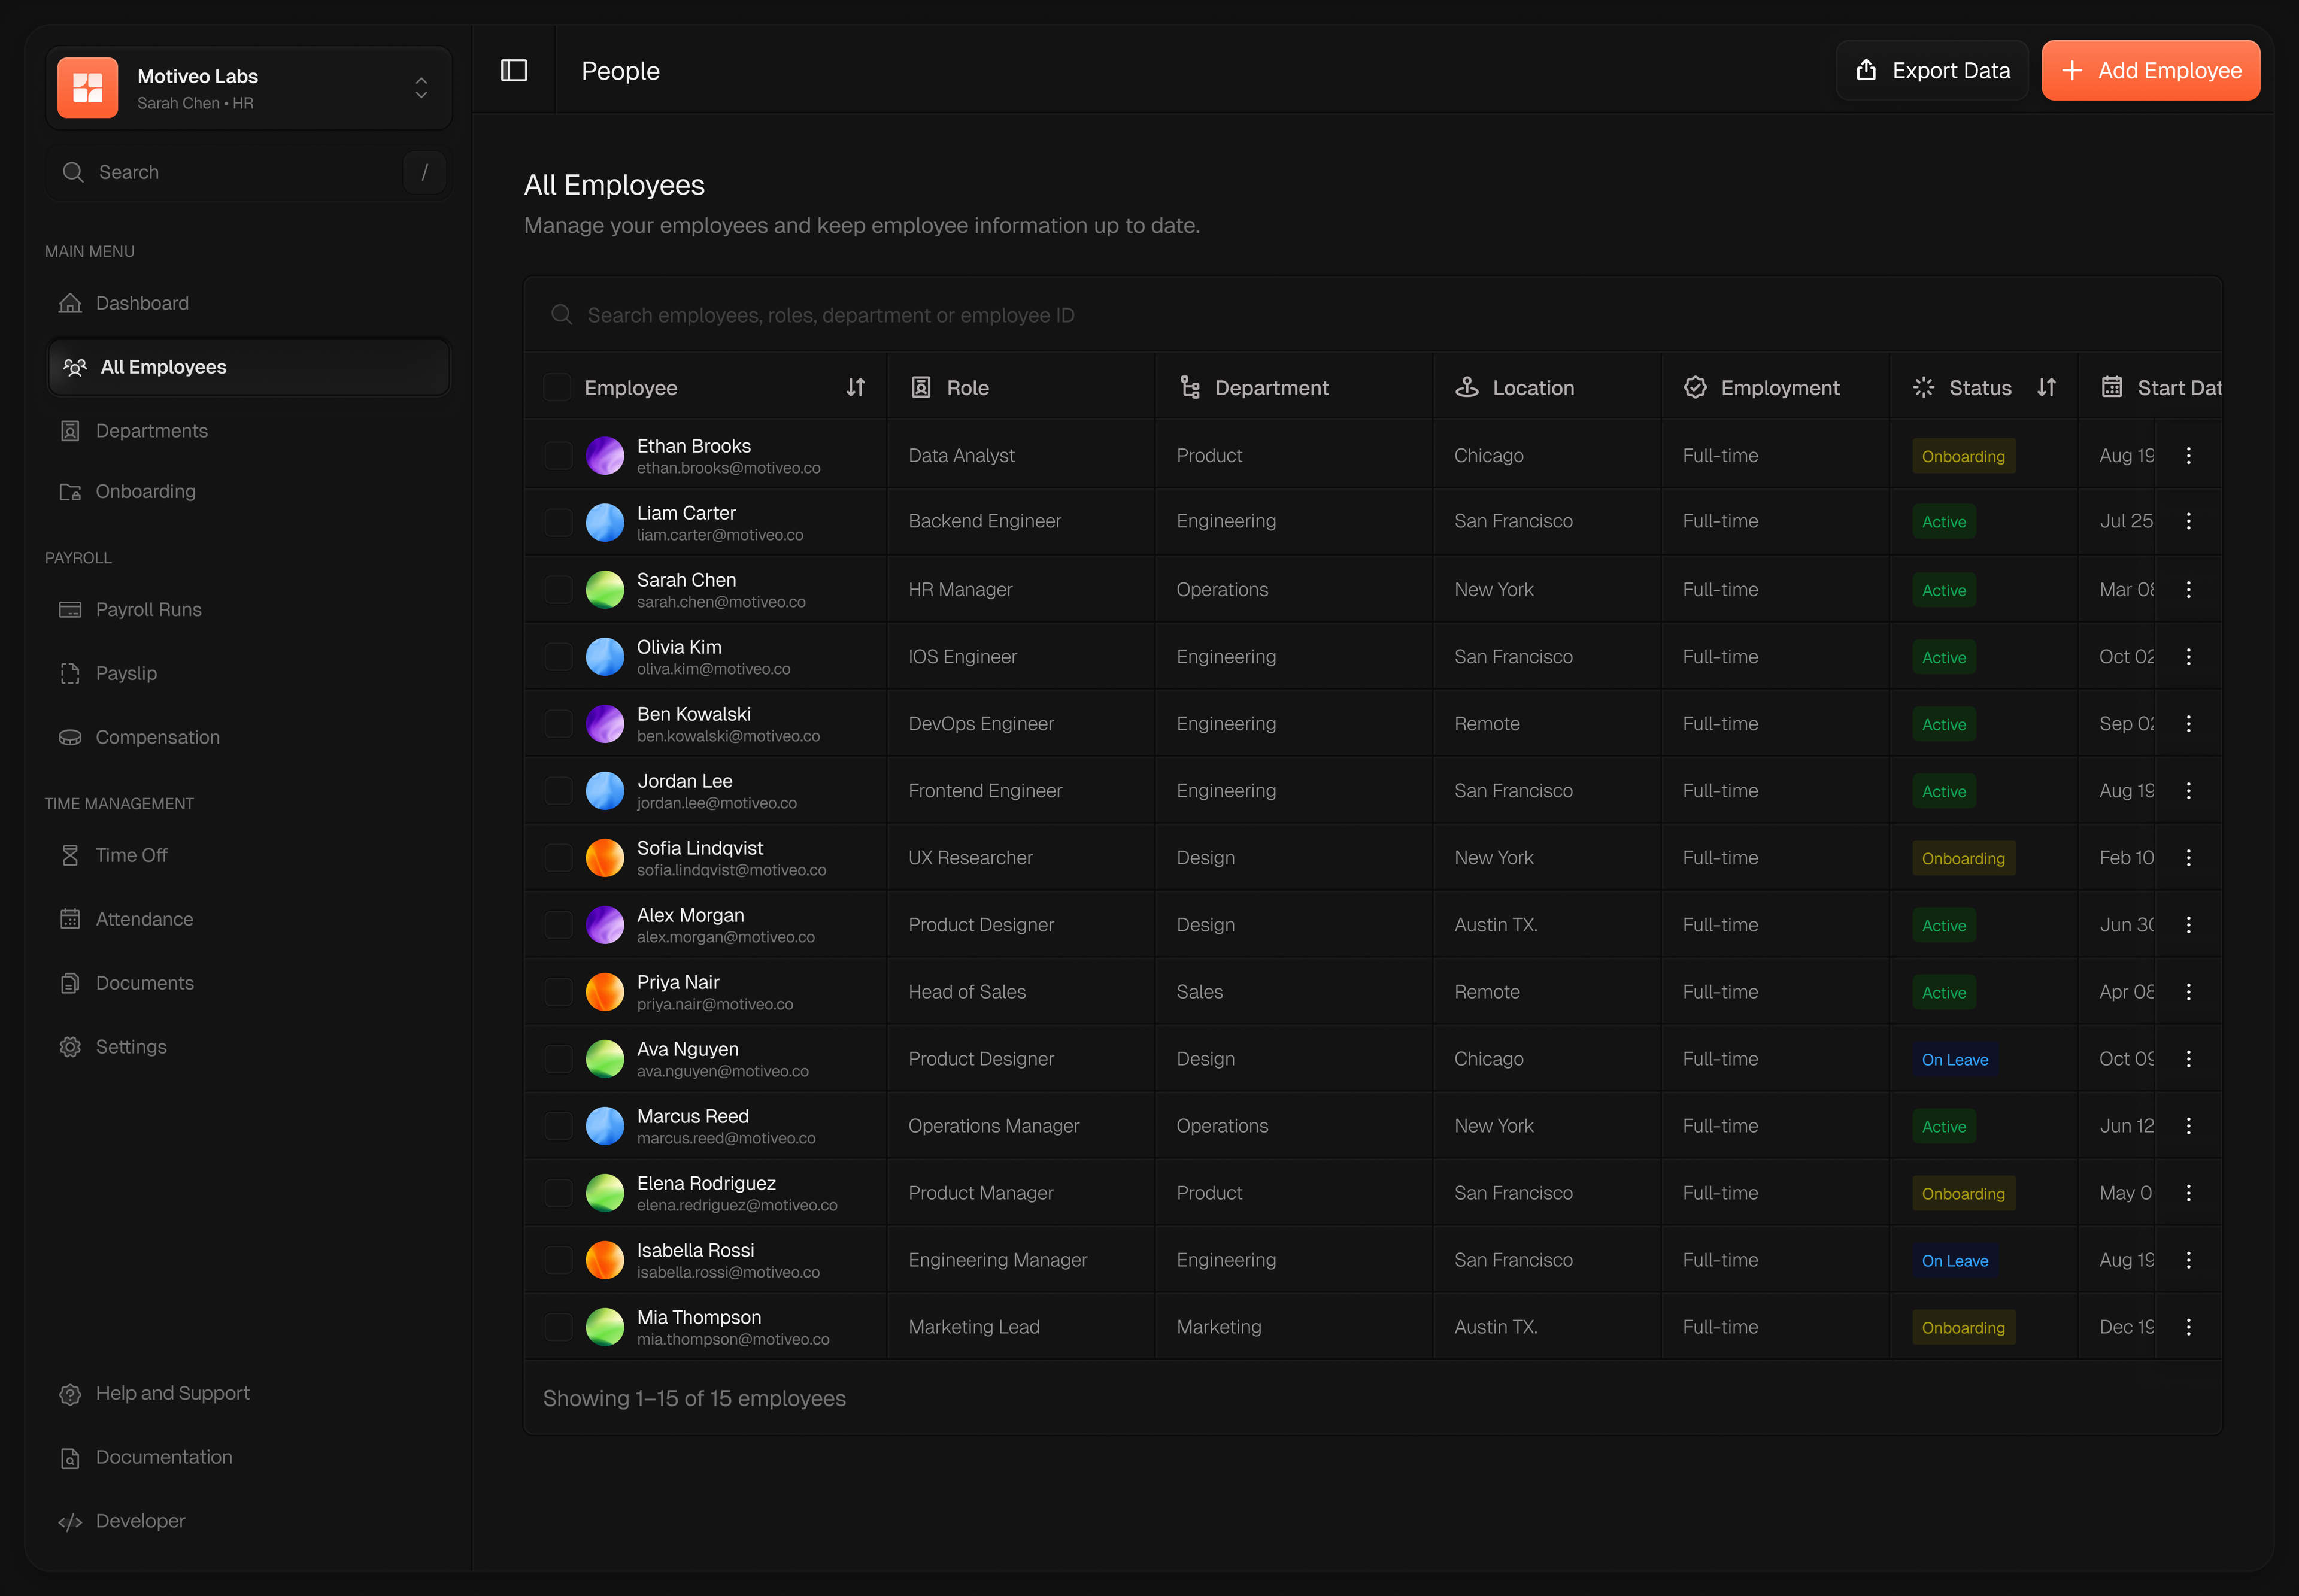Tick the checkbox for Sarah Chen
This screenshot has width=2299, height=1596.
(x=558, y=589)
